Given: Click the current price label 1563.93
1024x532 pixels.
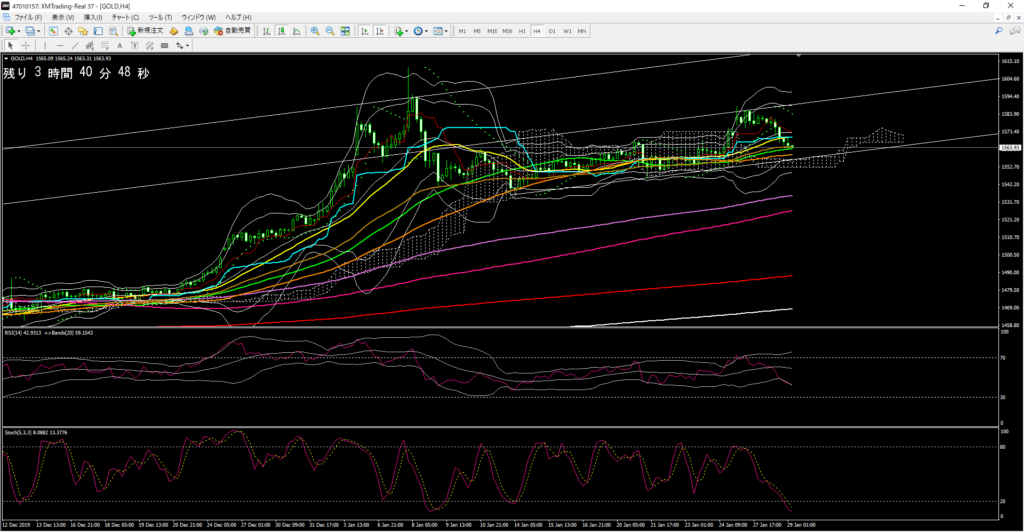Looking at the screenshot, I should 1010,148.
